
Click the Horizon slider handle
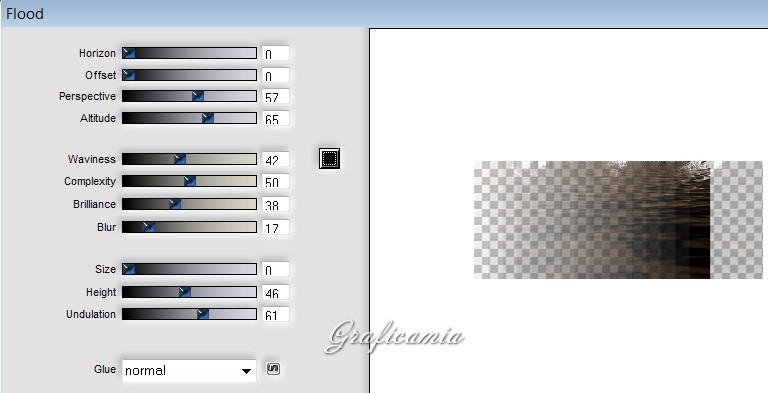click(x=129, y=53)
